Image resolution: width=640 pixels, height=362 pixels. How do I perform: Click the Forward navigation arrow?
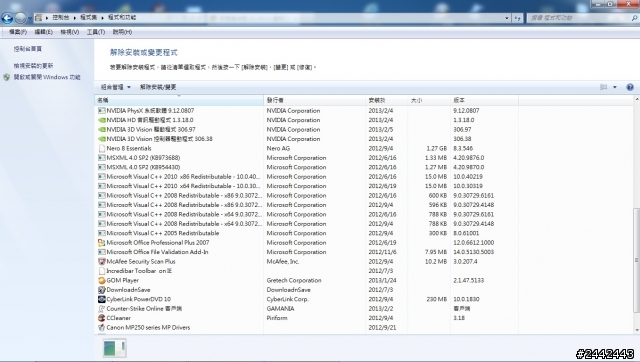(20, 18)
